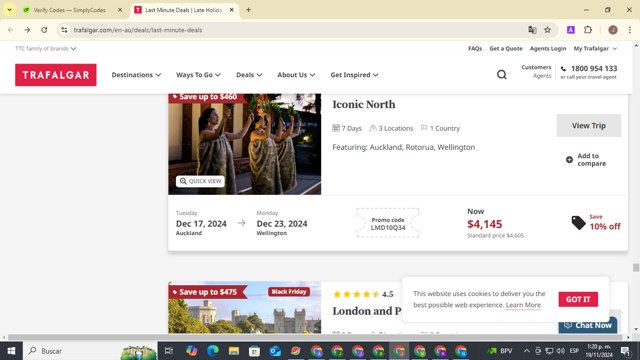The height and width of the screenshot is (360, 640).
Task: Close the Last Minute Deals tab
Action: pos(231,10)
